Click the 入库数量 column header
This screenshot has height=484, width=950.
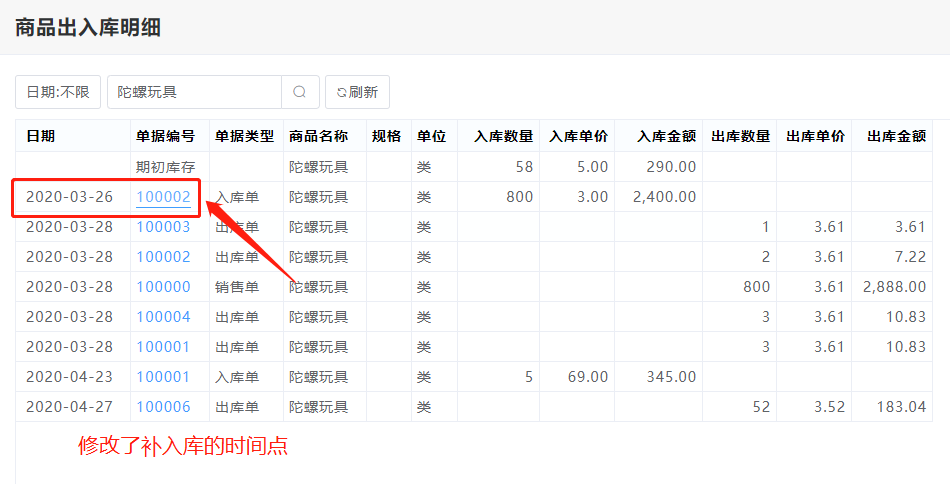(x=503, y=136)
